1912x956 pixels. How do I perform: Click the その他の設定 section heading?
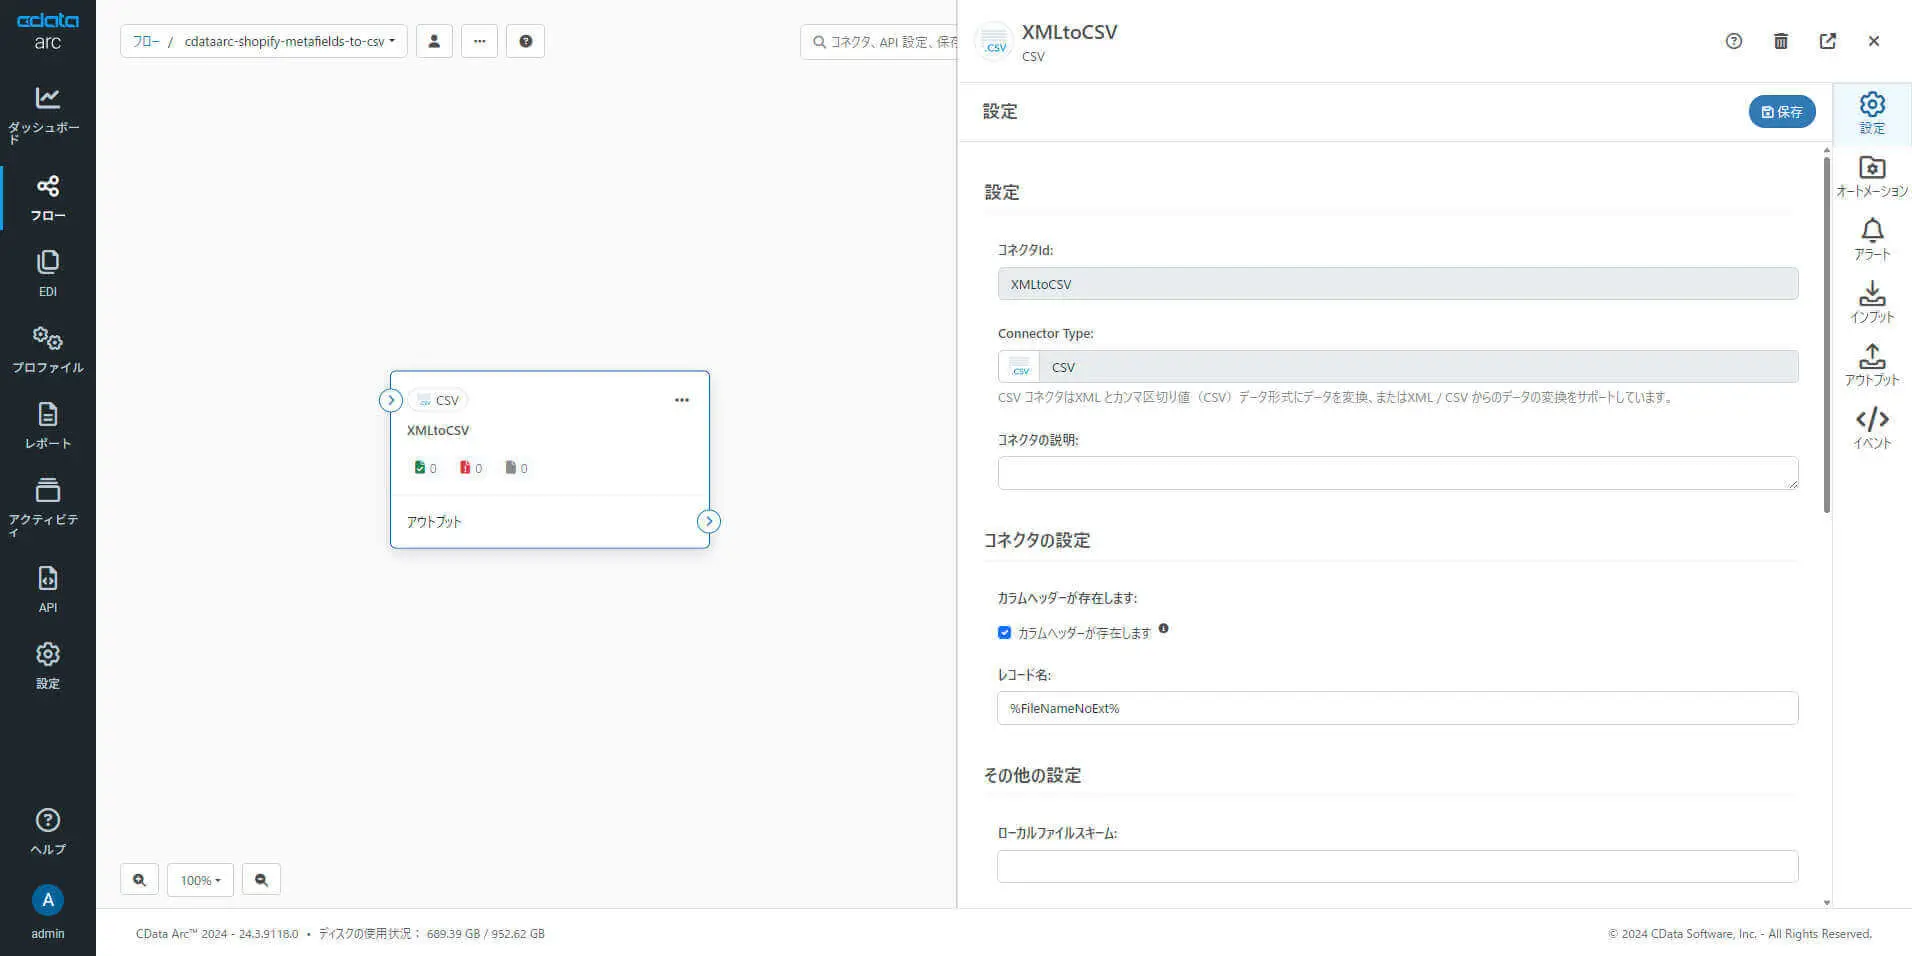point(1032,775)
